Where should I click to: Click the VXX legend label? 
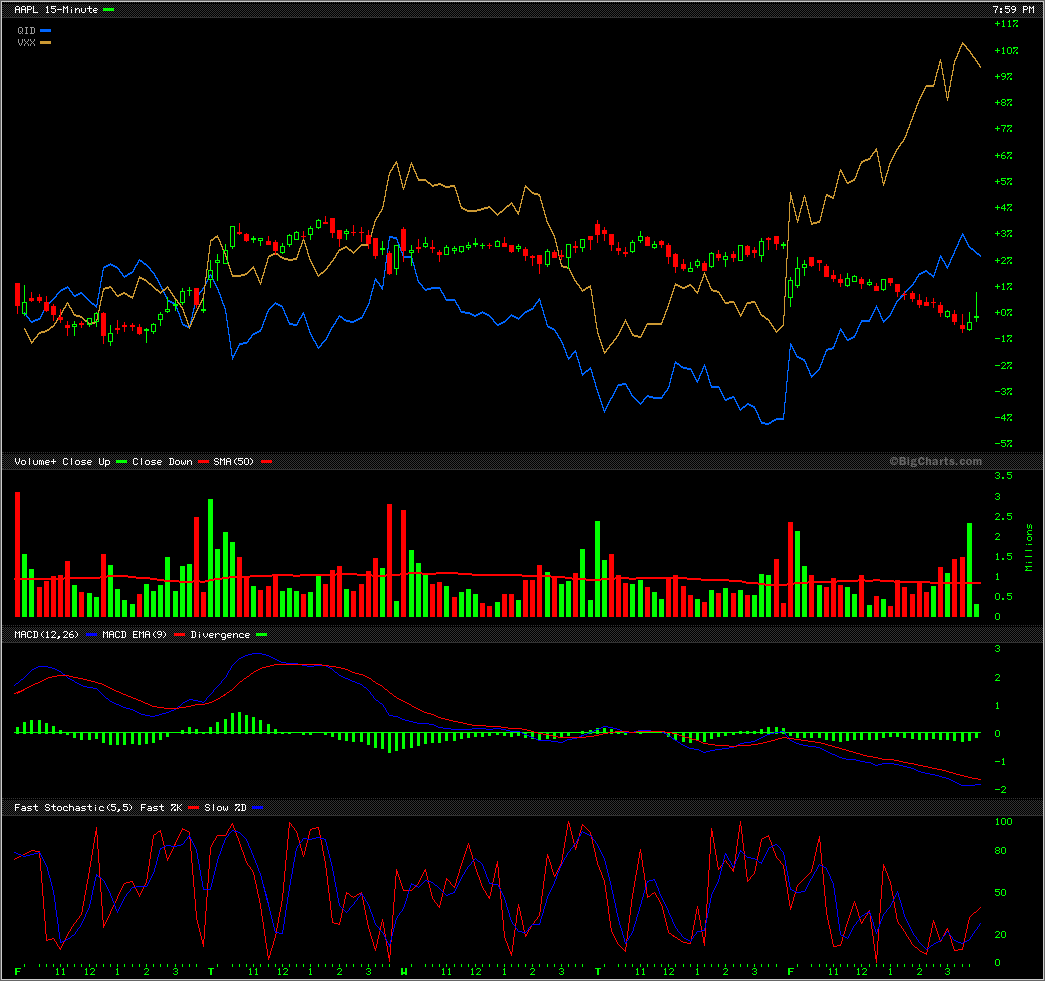point(26,42)
